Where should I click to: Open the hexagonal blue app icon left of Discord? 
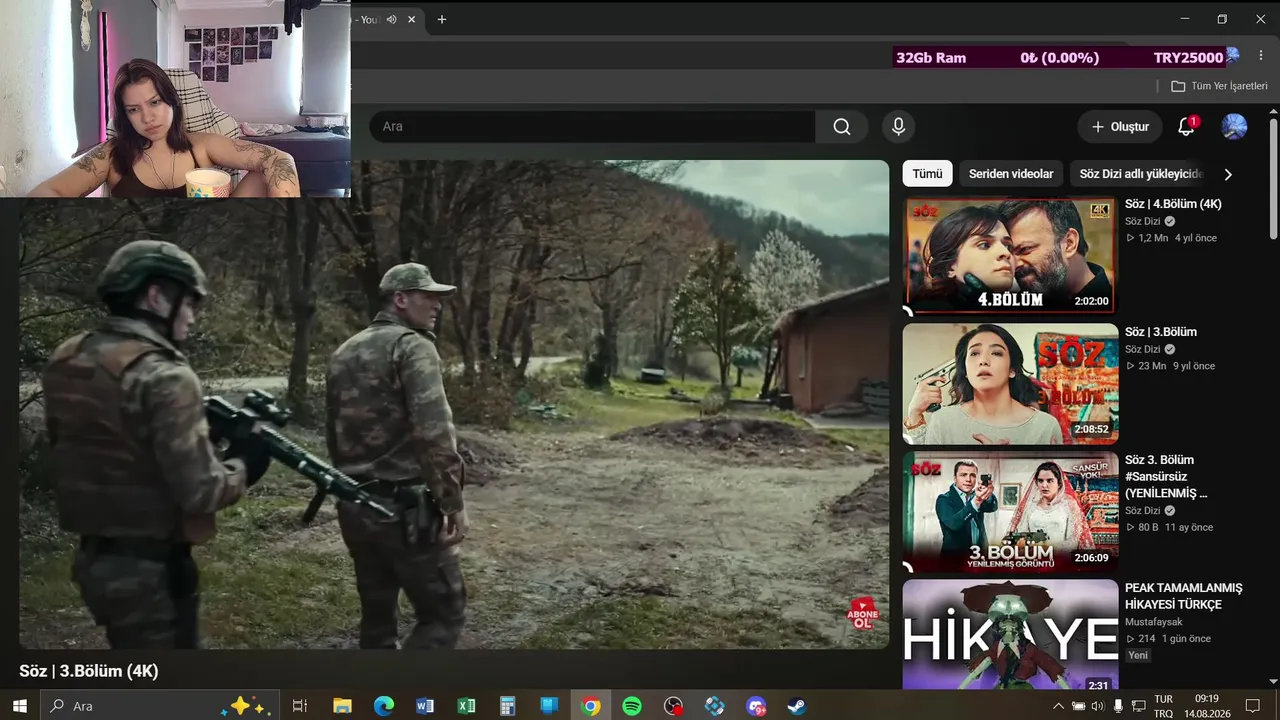pos(714,706)
